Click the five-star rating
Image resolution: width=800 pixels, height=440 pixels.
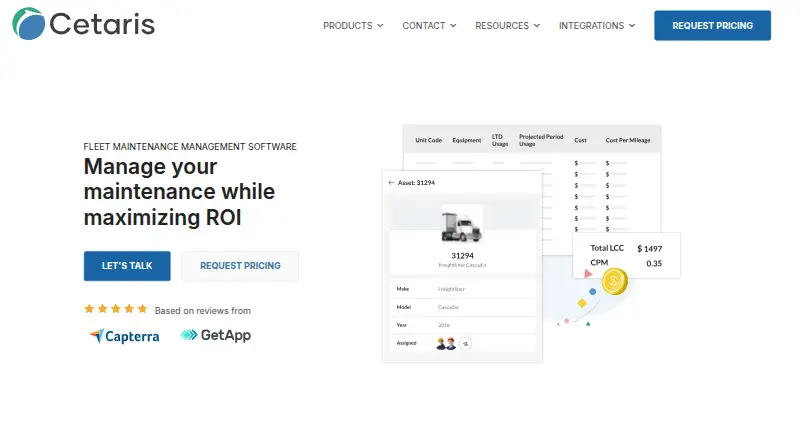(116, 309)
